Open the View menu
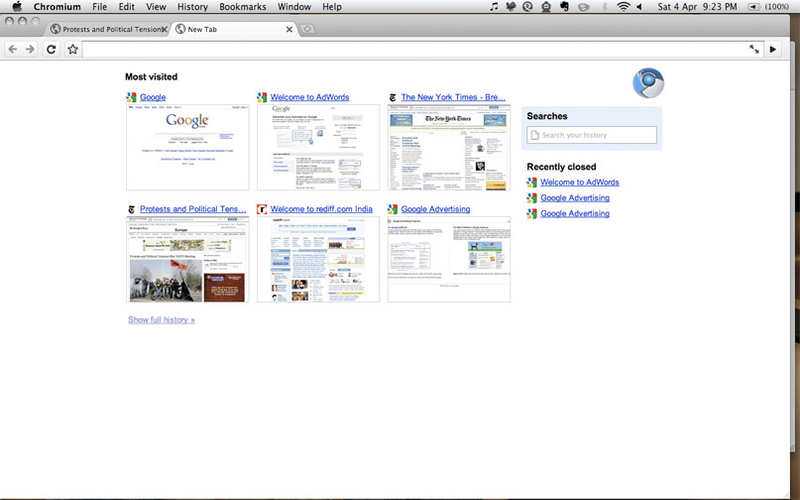The height and width of the screenshot is (500, 800). pyautogui.click(x=156, y=7)
